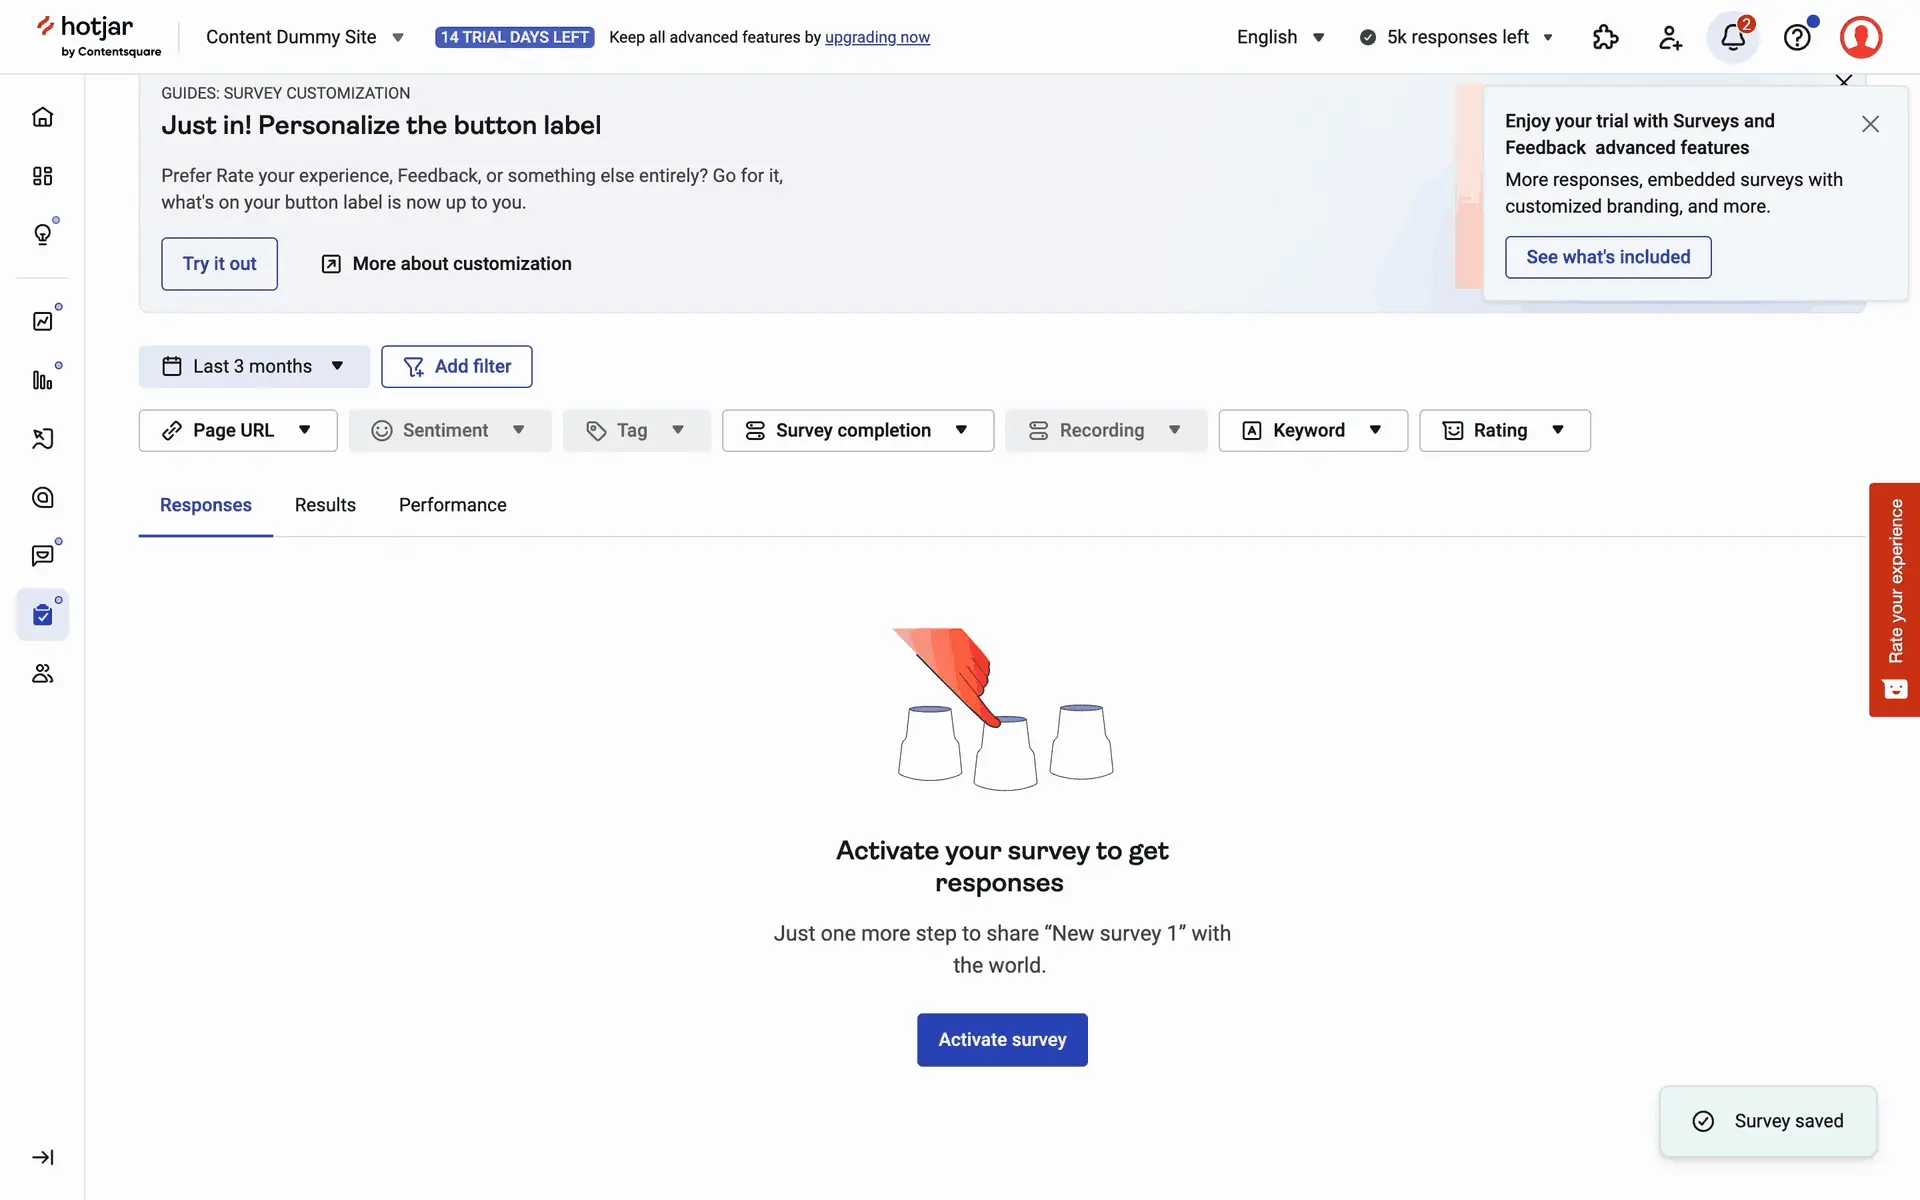Switch to the Performance tab
Screen dimensions: 1920x1200
coord(452,505)
